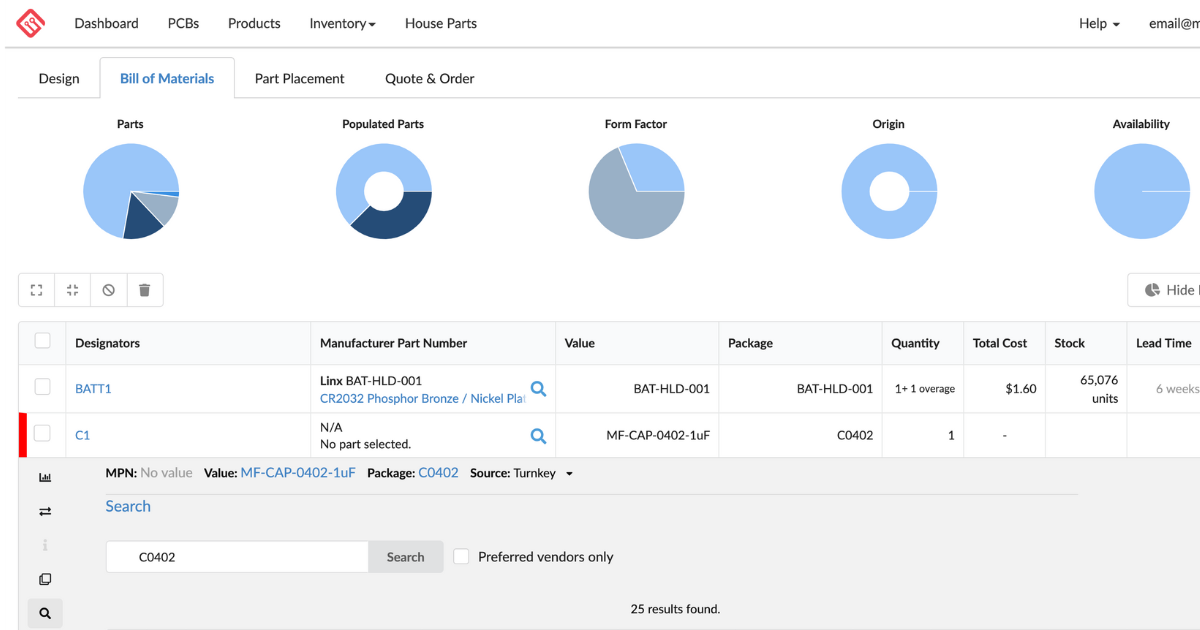Switch to the Part Placement tab
Viewport: 1200px width, 630px height.
click(299, 79)
